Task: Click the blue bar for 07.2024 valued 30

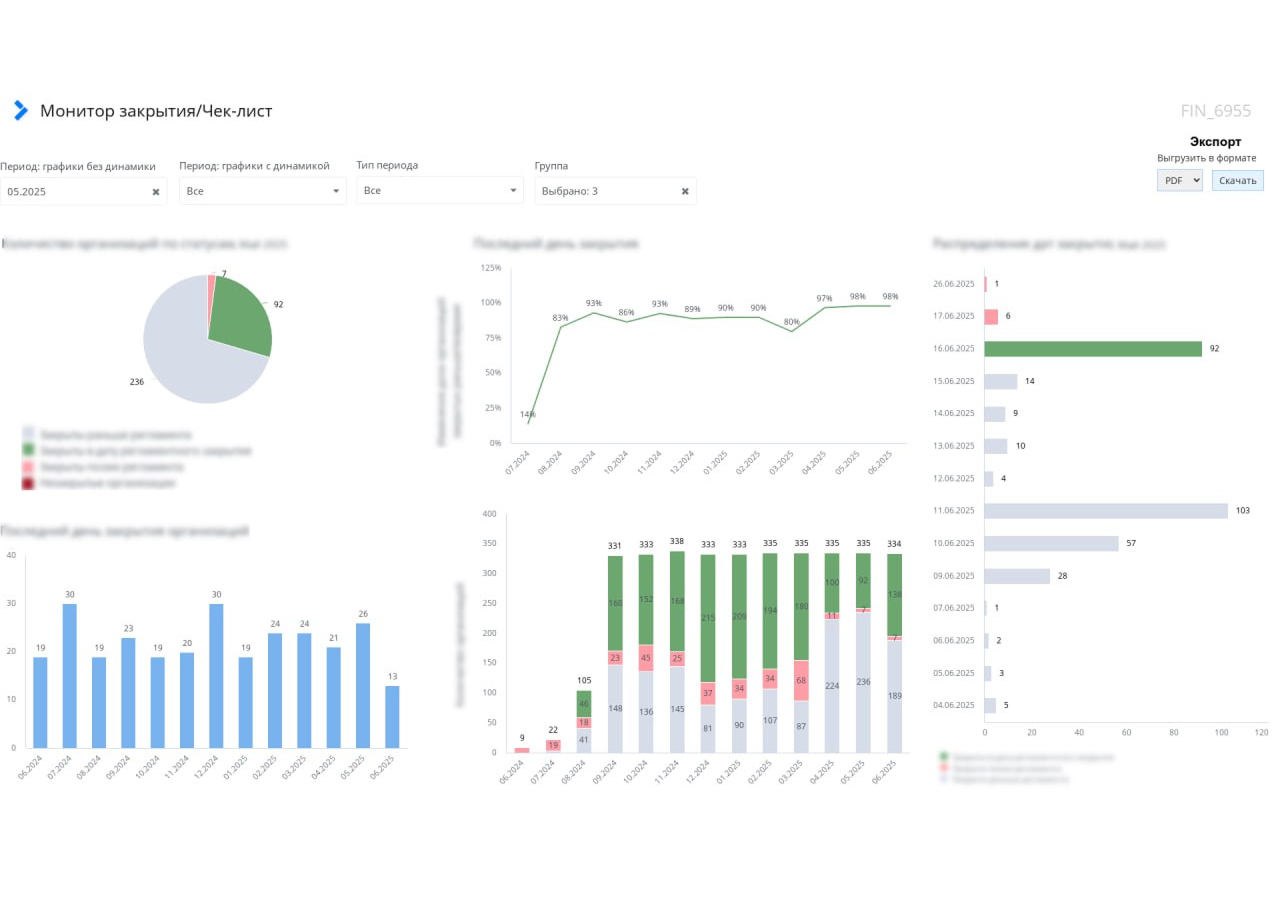Action: tap(70, 676)
